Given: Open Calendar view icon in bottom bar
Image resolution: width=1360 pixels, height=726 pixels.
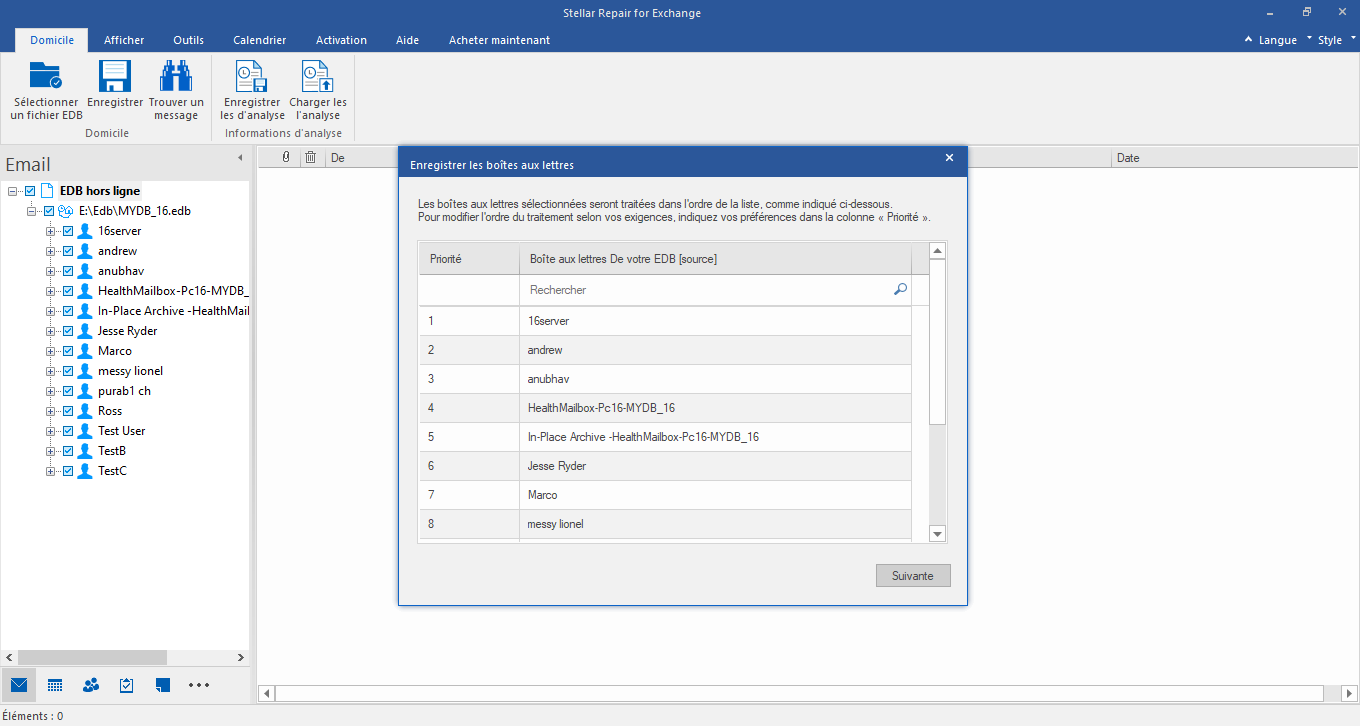Looking at the screenshot, I should pos(55,685).
